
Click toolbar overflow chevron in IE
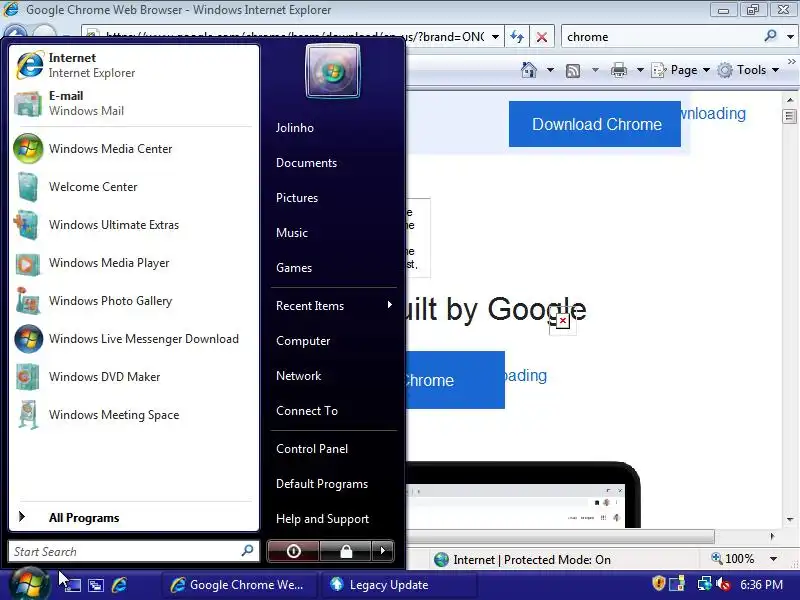(x=791, y=61)
